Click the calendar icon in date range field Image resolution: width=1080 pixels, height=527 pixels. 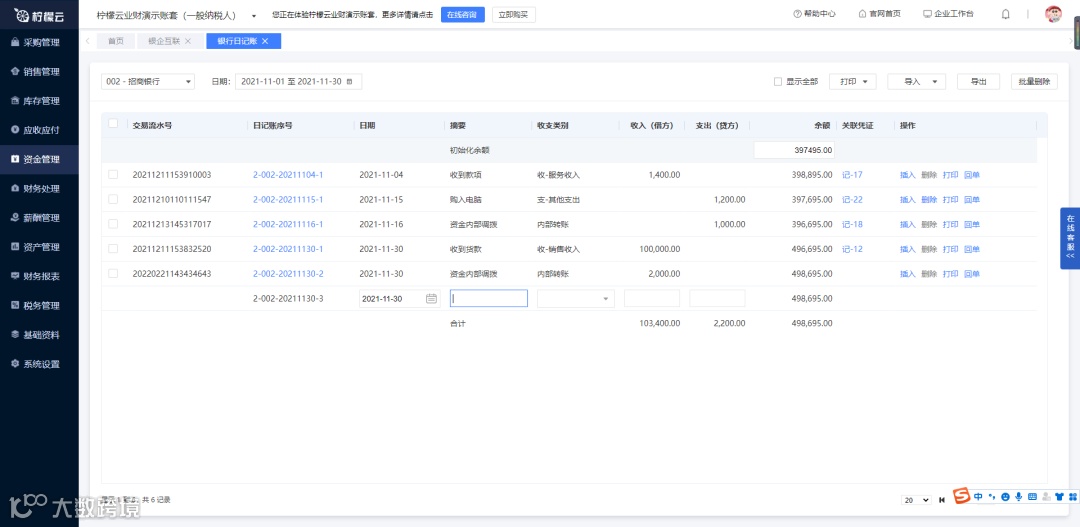pyautogui.click(x=349, y=81)
